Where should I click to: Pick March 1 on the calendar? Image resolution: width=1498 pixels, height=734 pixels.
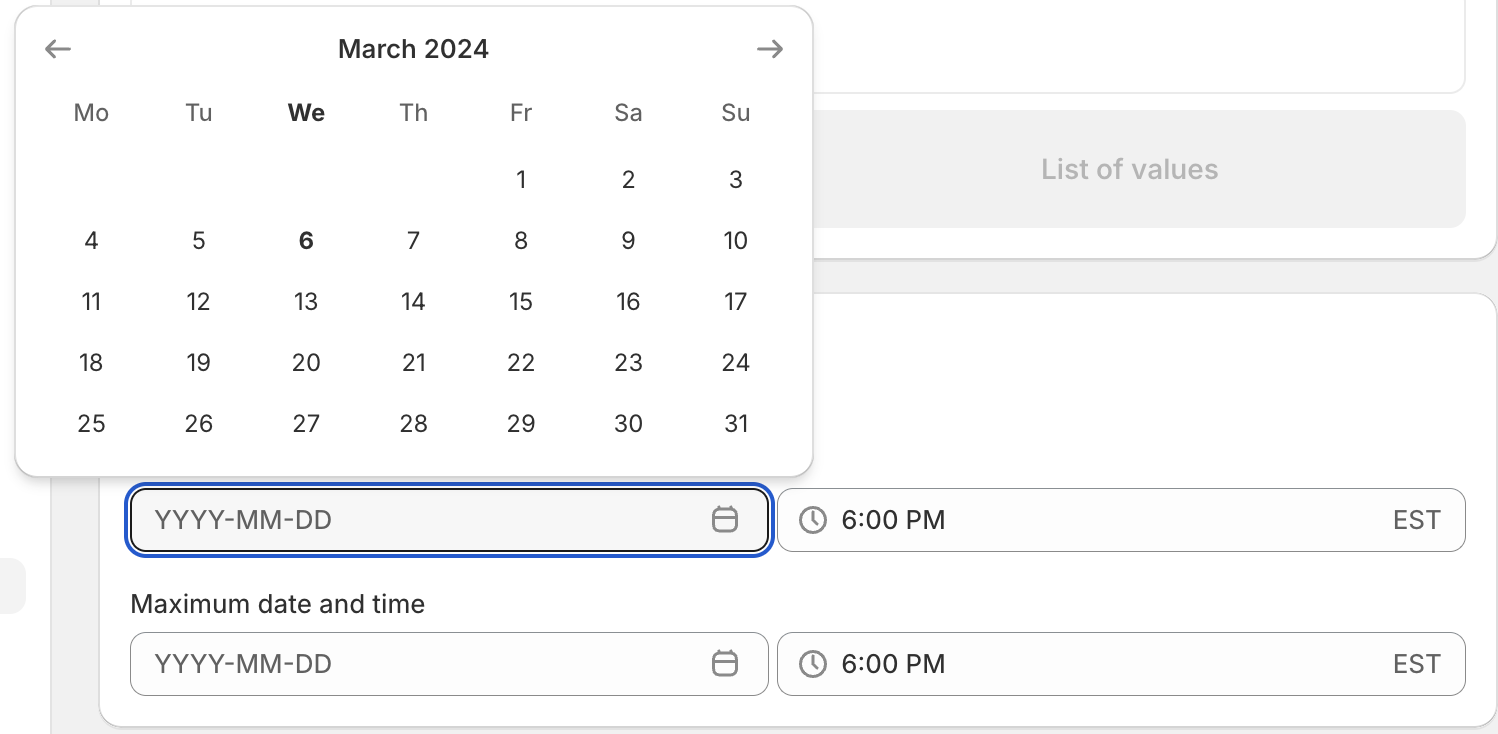pyautogui.click(x=521, y=180)
